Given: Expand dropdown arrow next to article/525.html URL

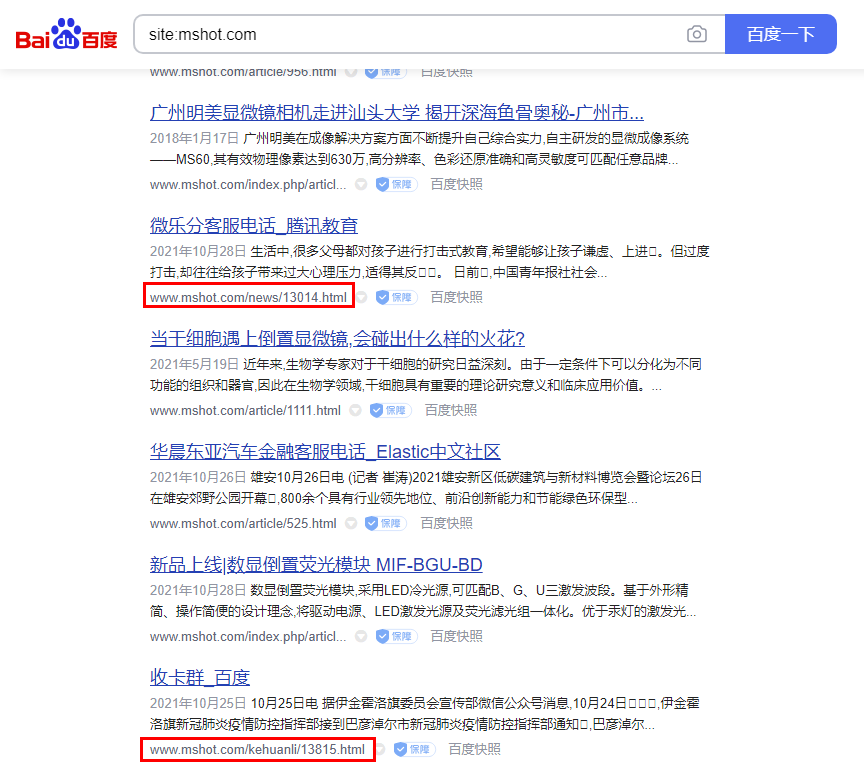Looking at the screenshot, I should [x=351, y=523].
